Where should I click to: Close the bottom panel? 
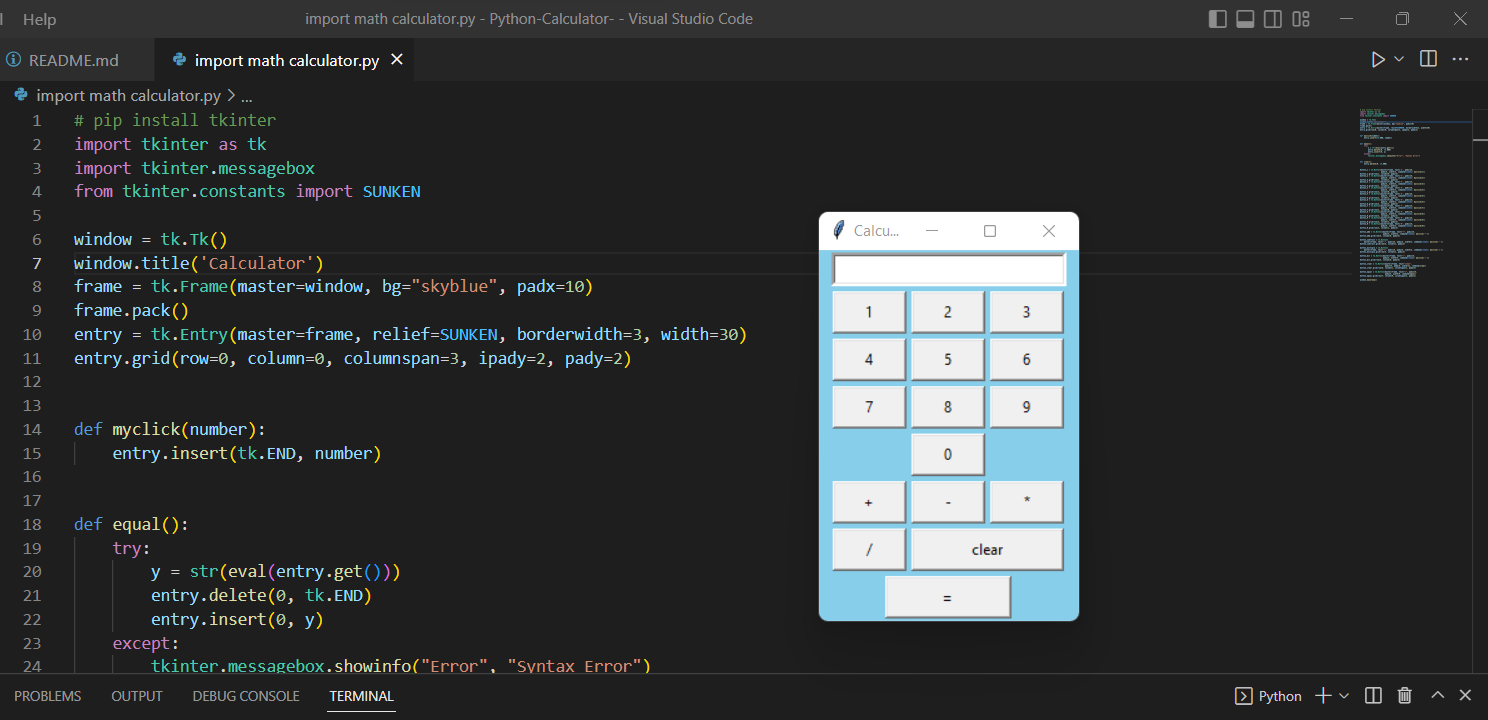pyautogui.click(x=1465, y=696)
